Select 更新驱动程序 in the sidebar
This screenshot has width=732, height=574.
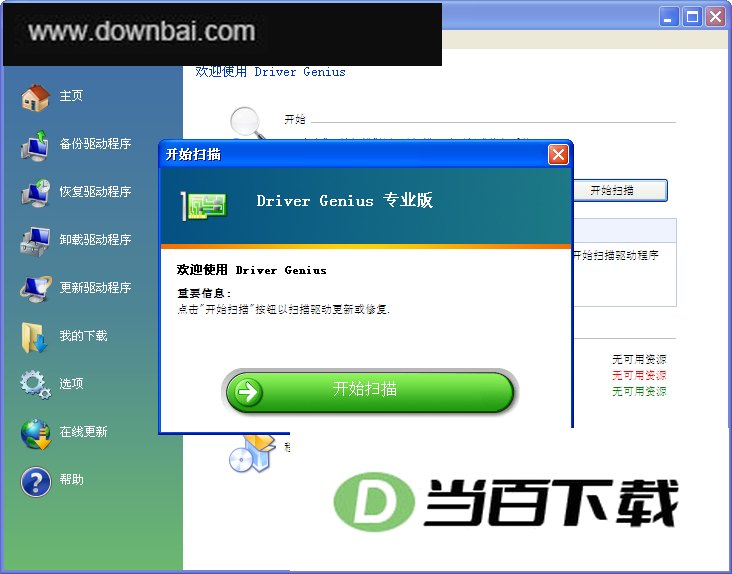point(95,287)
